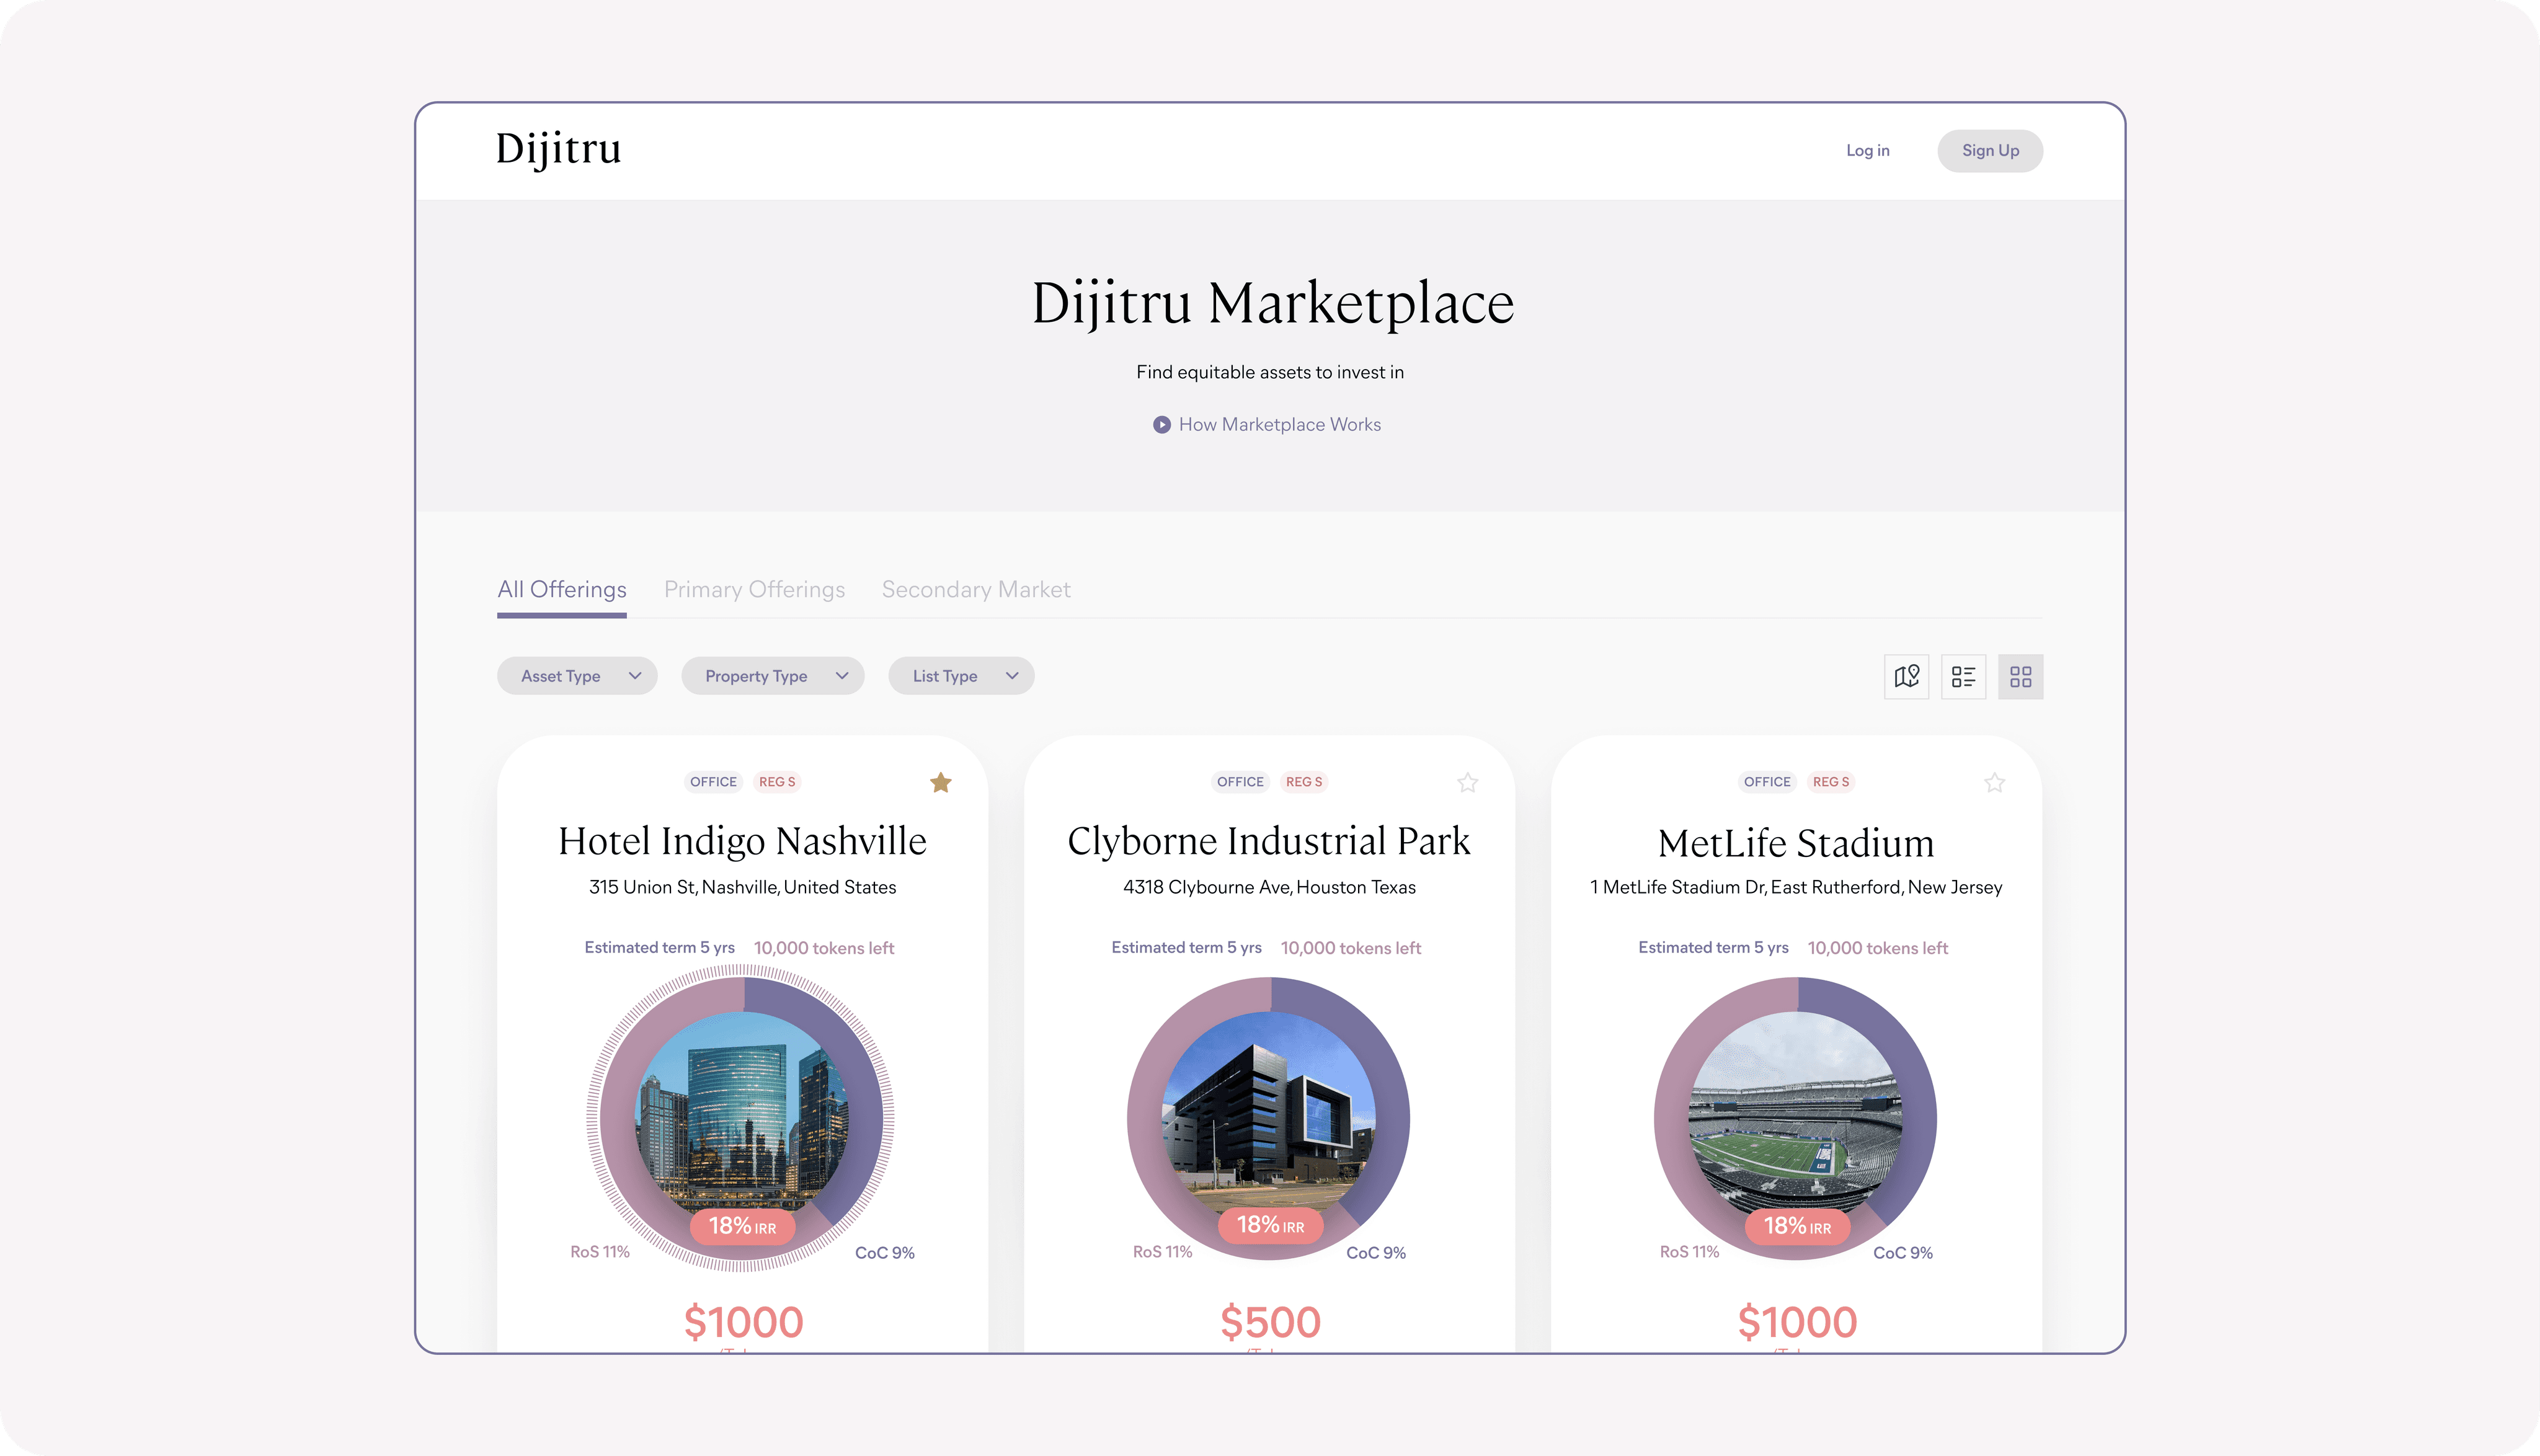Click the Log in link
Viewport: 2540px width, 1456px height.
[1867, 151]
